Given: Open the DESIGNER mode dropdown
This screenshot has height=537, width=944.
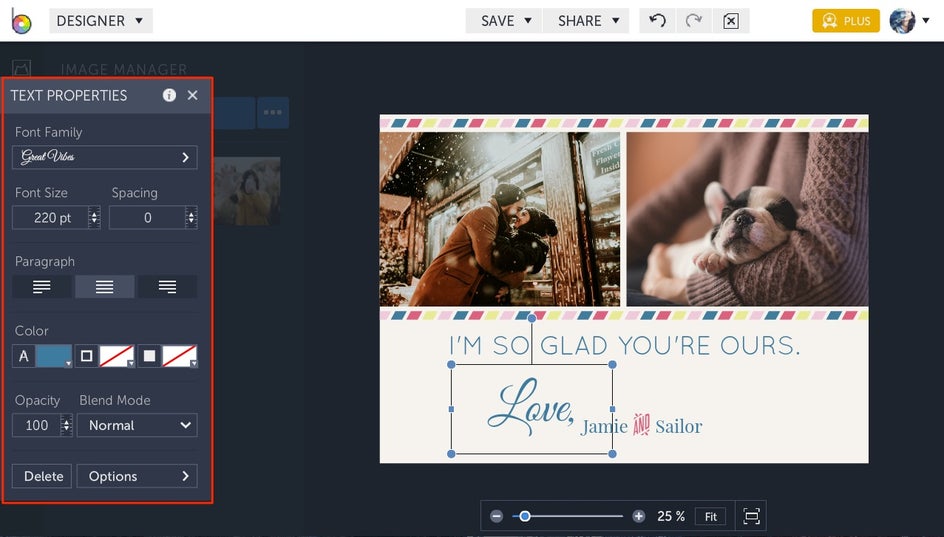Looking at the screenshot, I should tap(101, 21).
